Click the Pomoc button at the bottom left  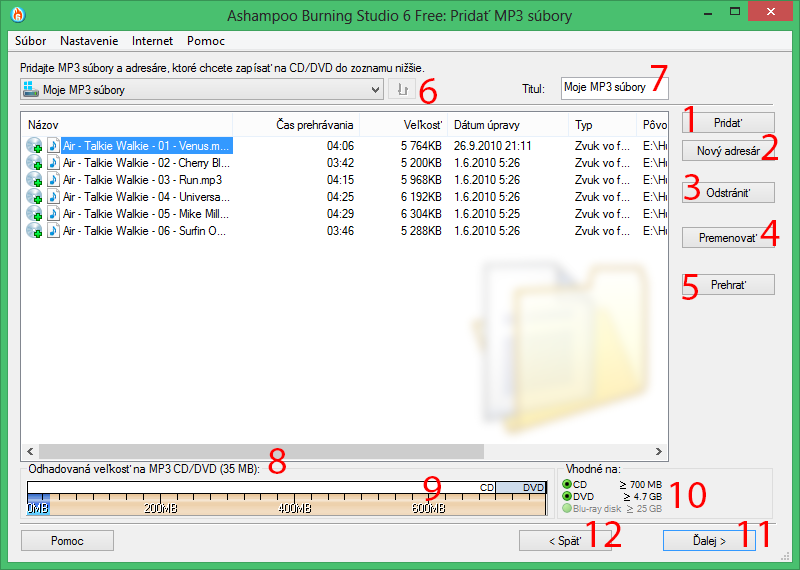point(67,541)
